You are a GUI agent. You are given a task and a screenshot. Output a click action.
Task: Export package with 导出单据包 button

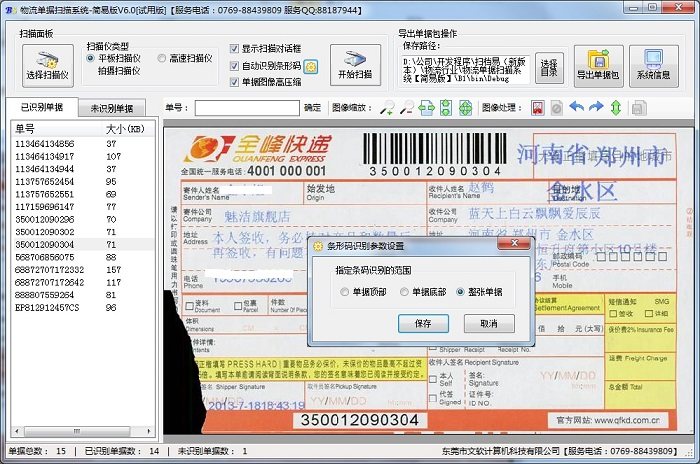598,66
